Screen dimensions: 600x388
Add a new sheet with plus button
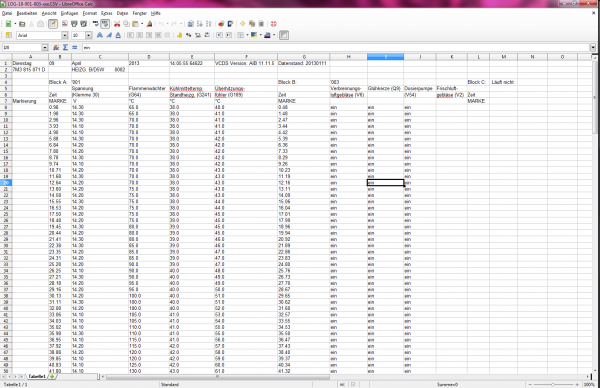point(52,377)
